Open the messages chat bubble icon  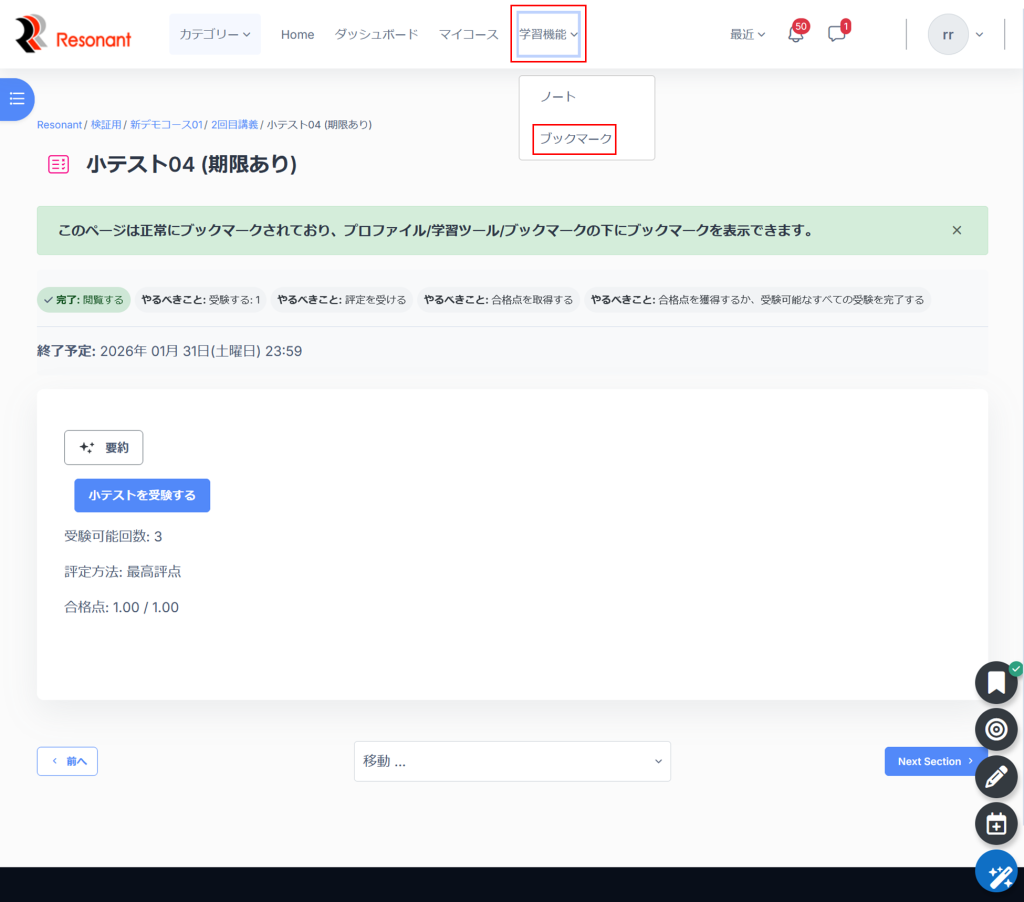[x=837, y=34]
